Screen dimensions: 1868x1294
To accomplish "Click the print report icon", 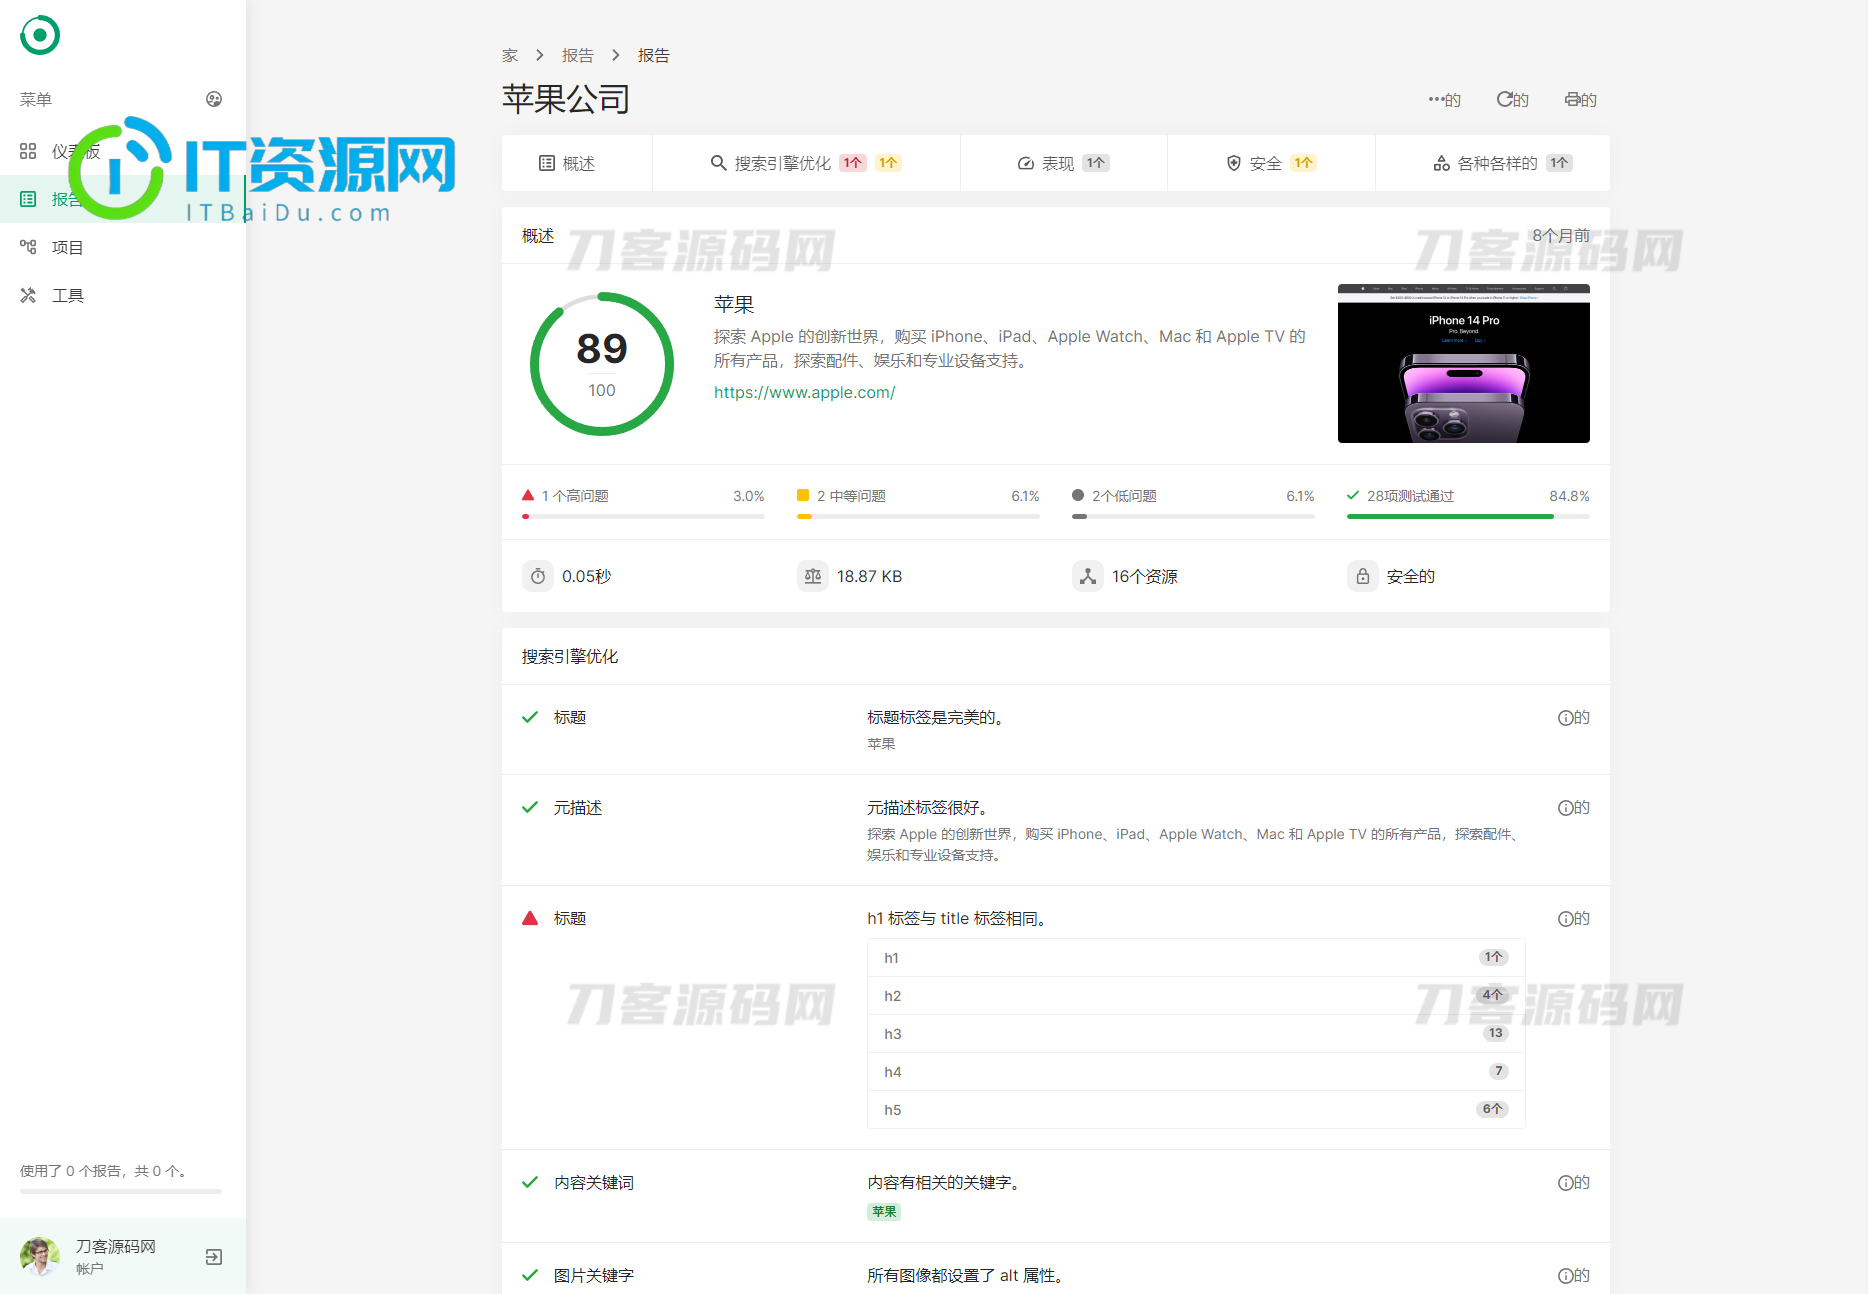I will (x=1580, y=99).
